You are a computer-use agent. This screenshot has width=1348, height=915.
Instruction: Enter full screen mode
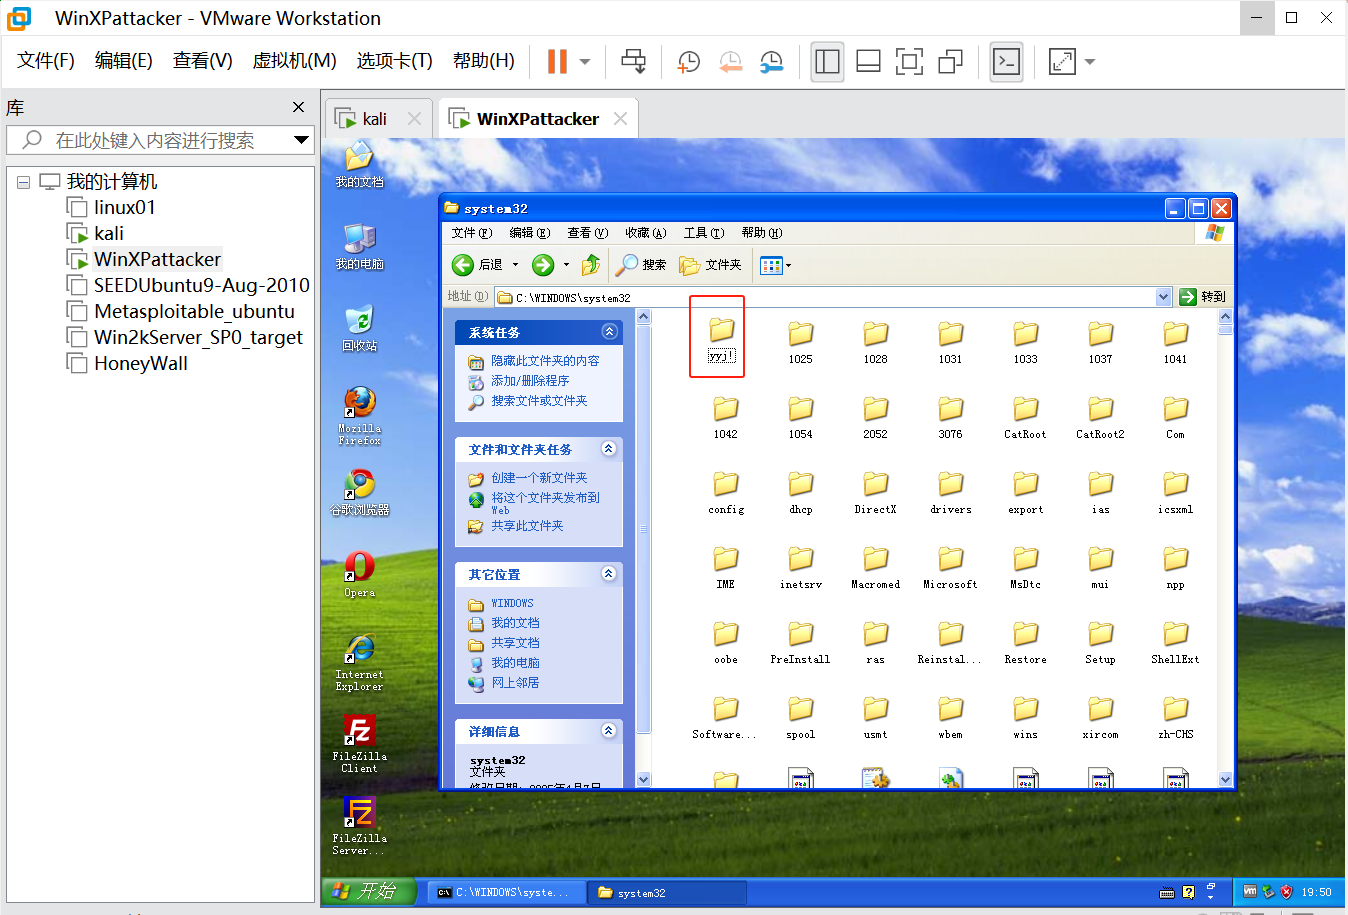909,61
